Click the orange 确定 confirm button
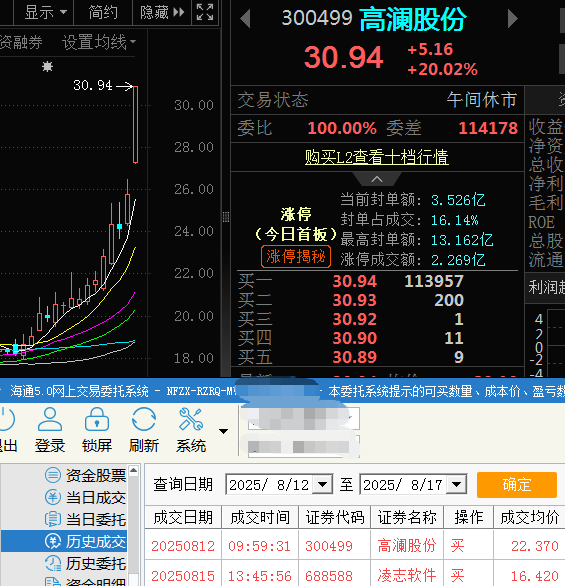This screenshot has width=565, height=586. 517,485
